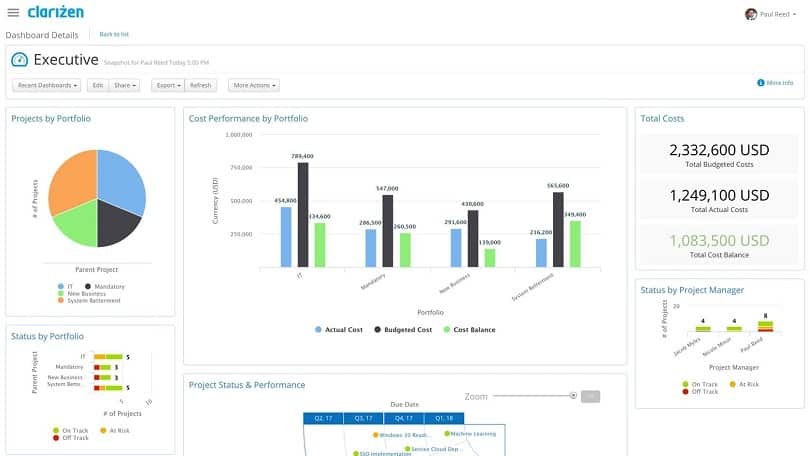Toggle the Budgeted Cost legend marker

coord(378,329)
